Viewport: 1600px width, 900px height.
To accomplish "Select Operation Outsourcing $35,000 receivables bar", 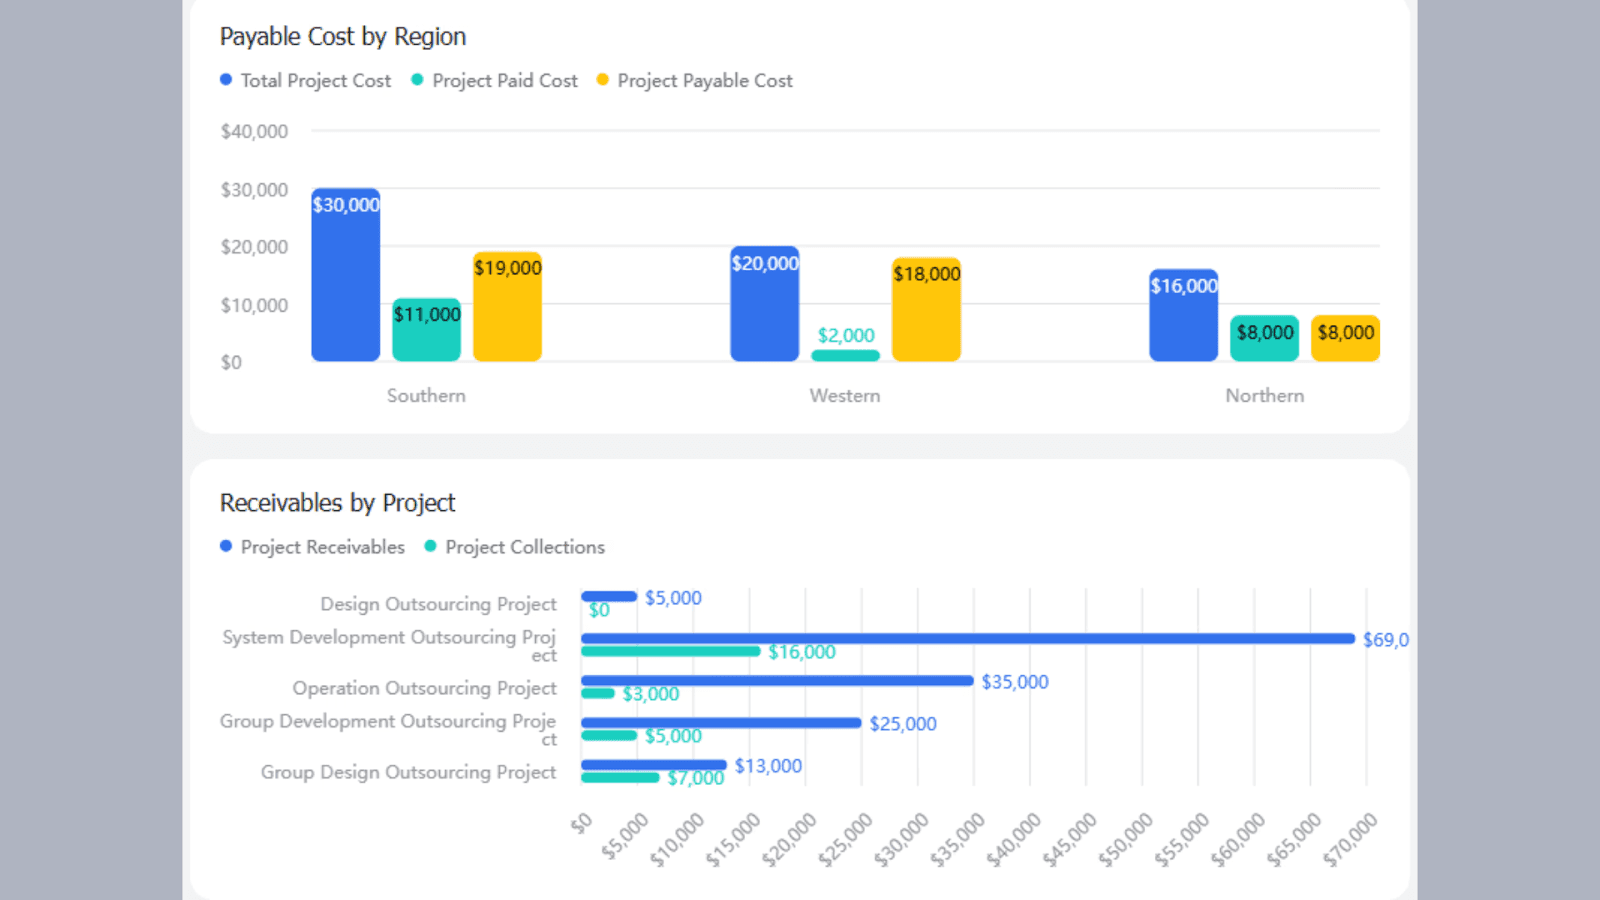I will (x=777, y=681).
